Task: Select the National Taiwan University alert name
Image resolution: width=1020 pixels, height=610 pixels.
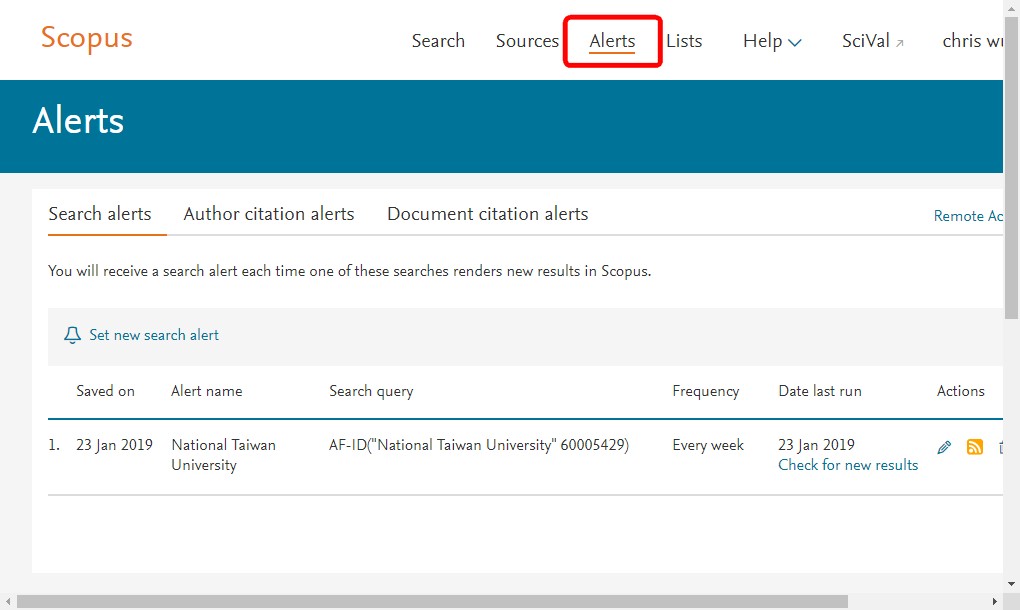Action: [223, 455]
